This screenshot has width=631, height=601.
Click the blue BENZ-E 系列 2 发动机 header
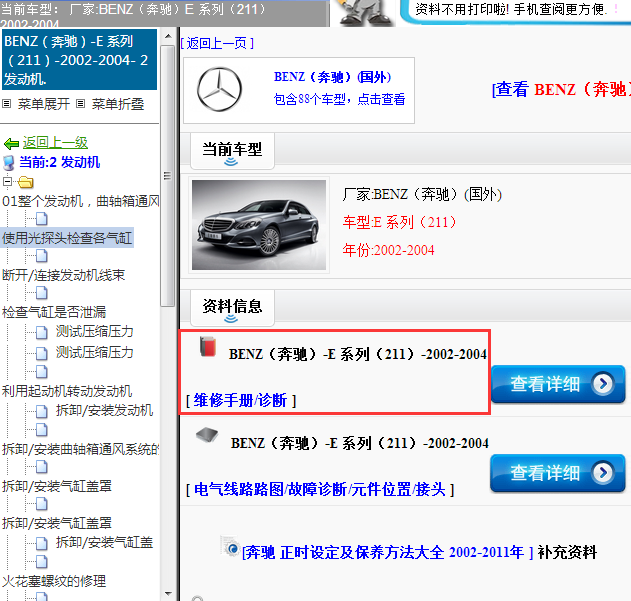pyautogui.click(x=78, y=60)
